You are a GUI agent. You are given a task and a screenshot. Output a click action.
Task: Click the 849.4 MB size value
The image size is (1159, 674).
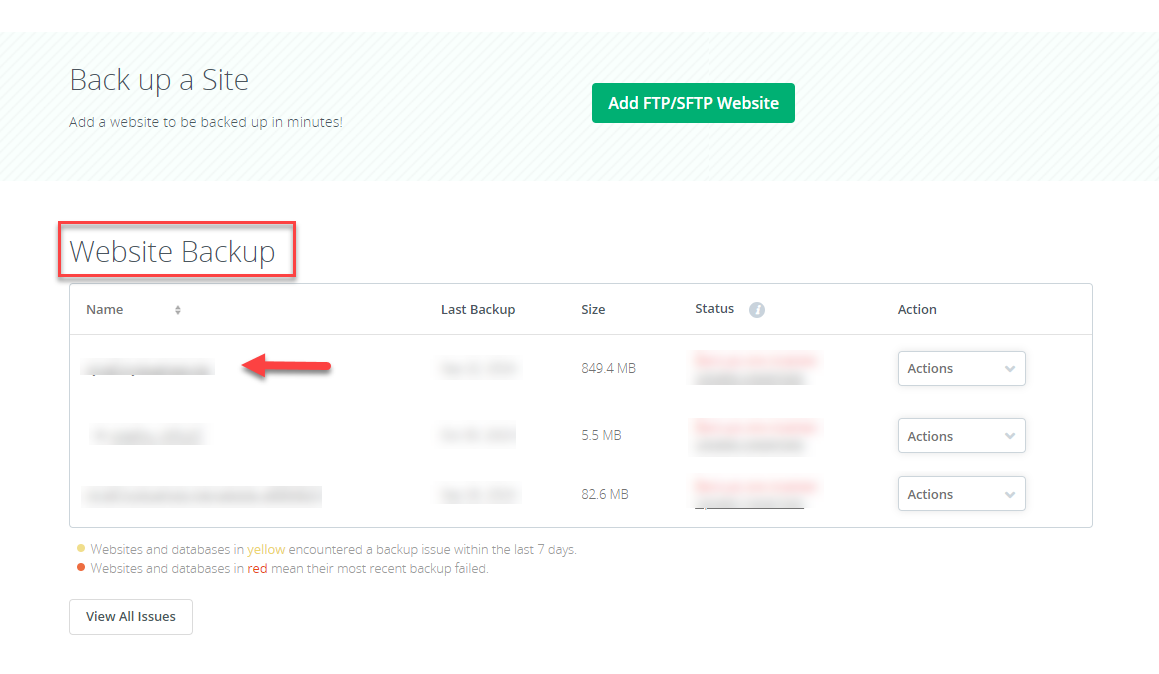pyautogui.click(x=608, y=367)
